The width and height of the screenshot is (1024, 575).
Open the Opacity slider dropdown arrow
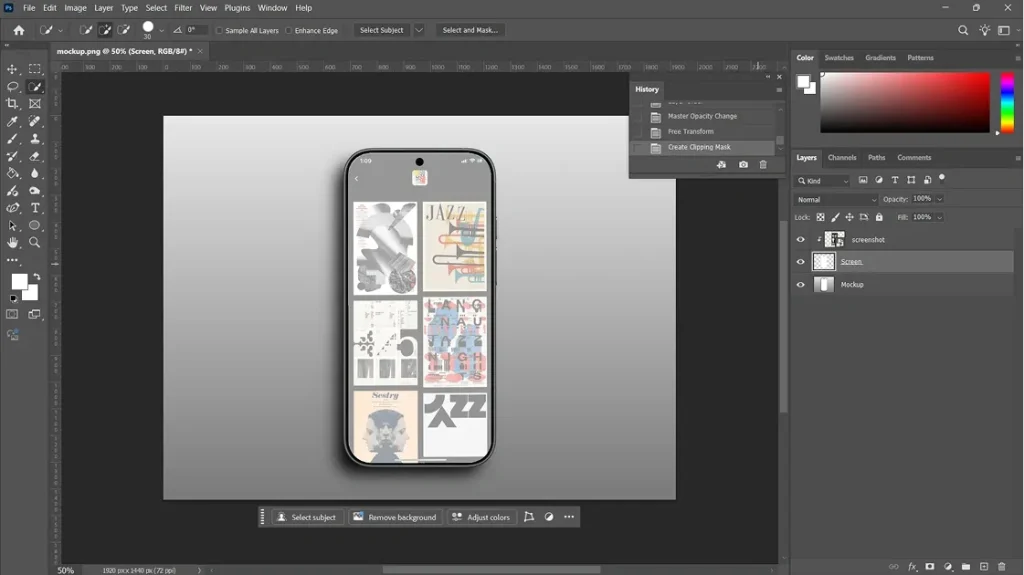click(x=940, y=199)
